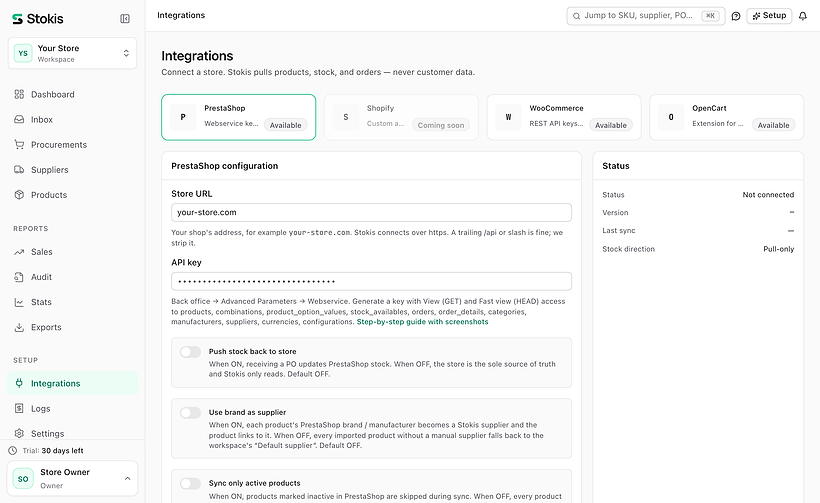Expand the Store Owner account menu
This screenshot has height=503, width=820.
pos(72,478)
